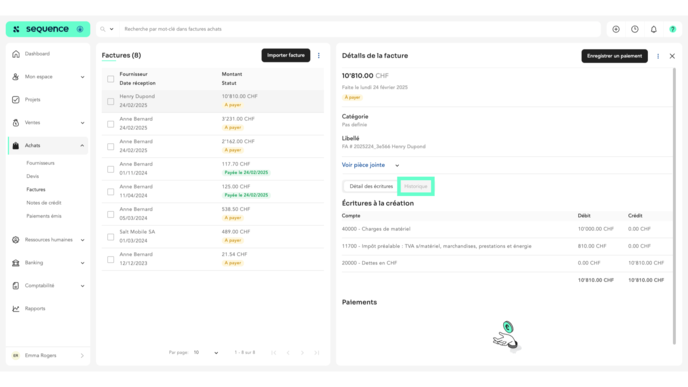Click Emma Rogers avatar
This screenshot has width=688, height=387.
point(16,355)
